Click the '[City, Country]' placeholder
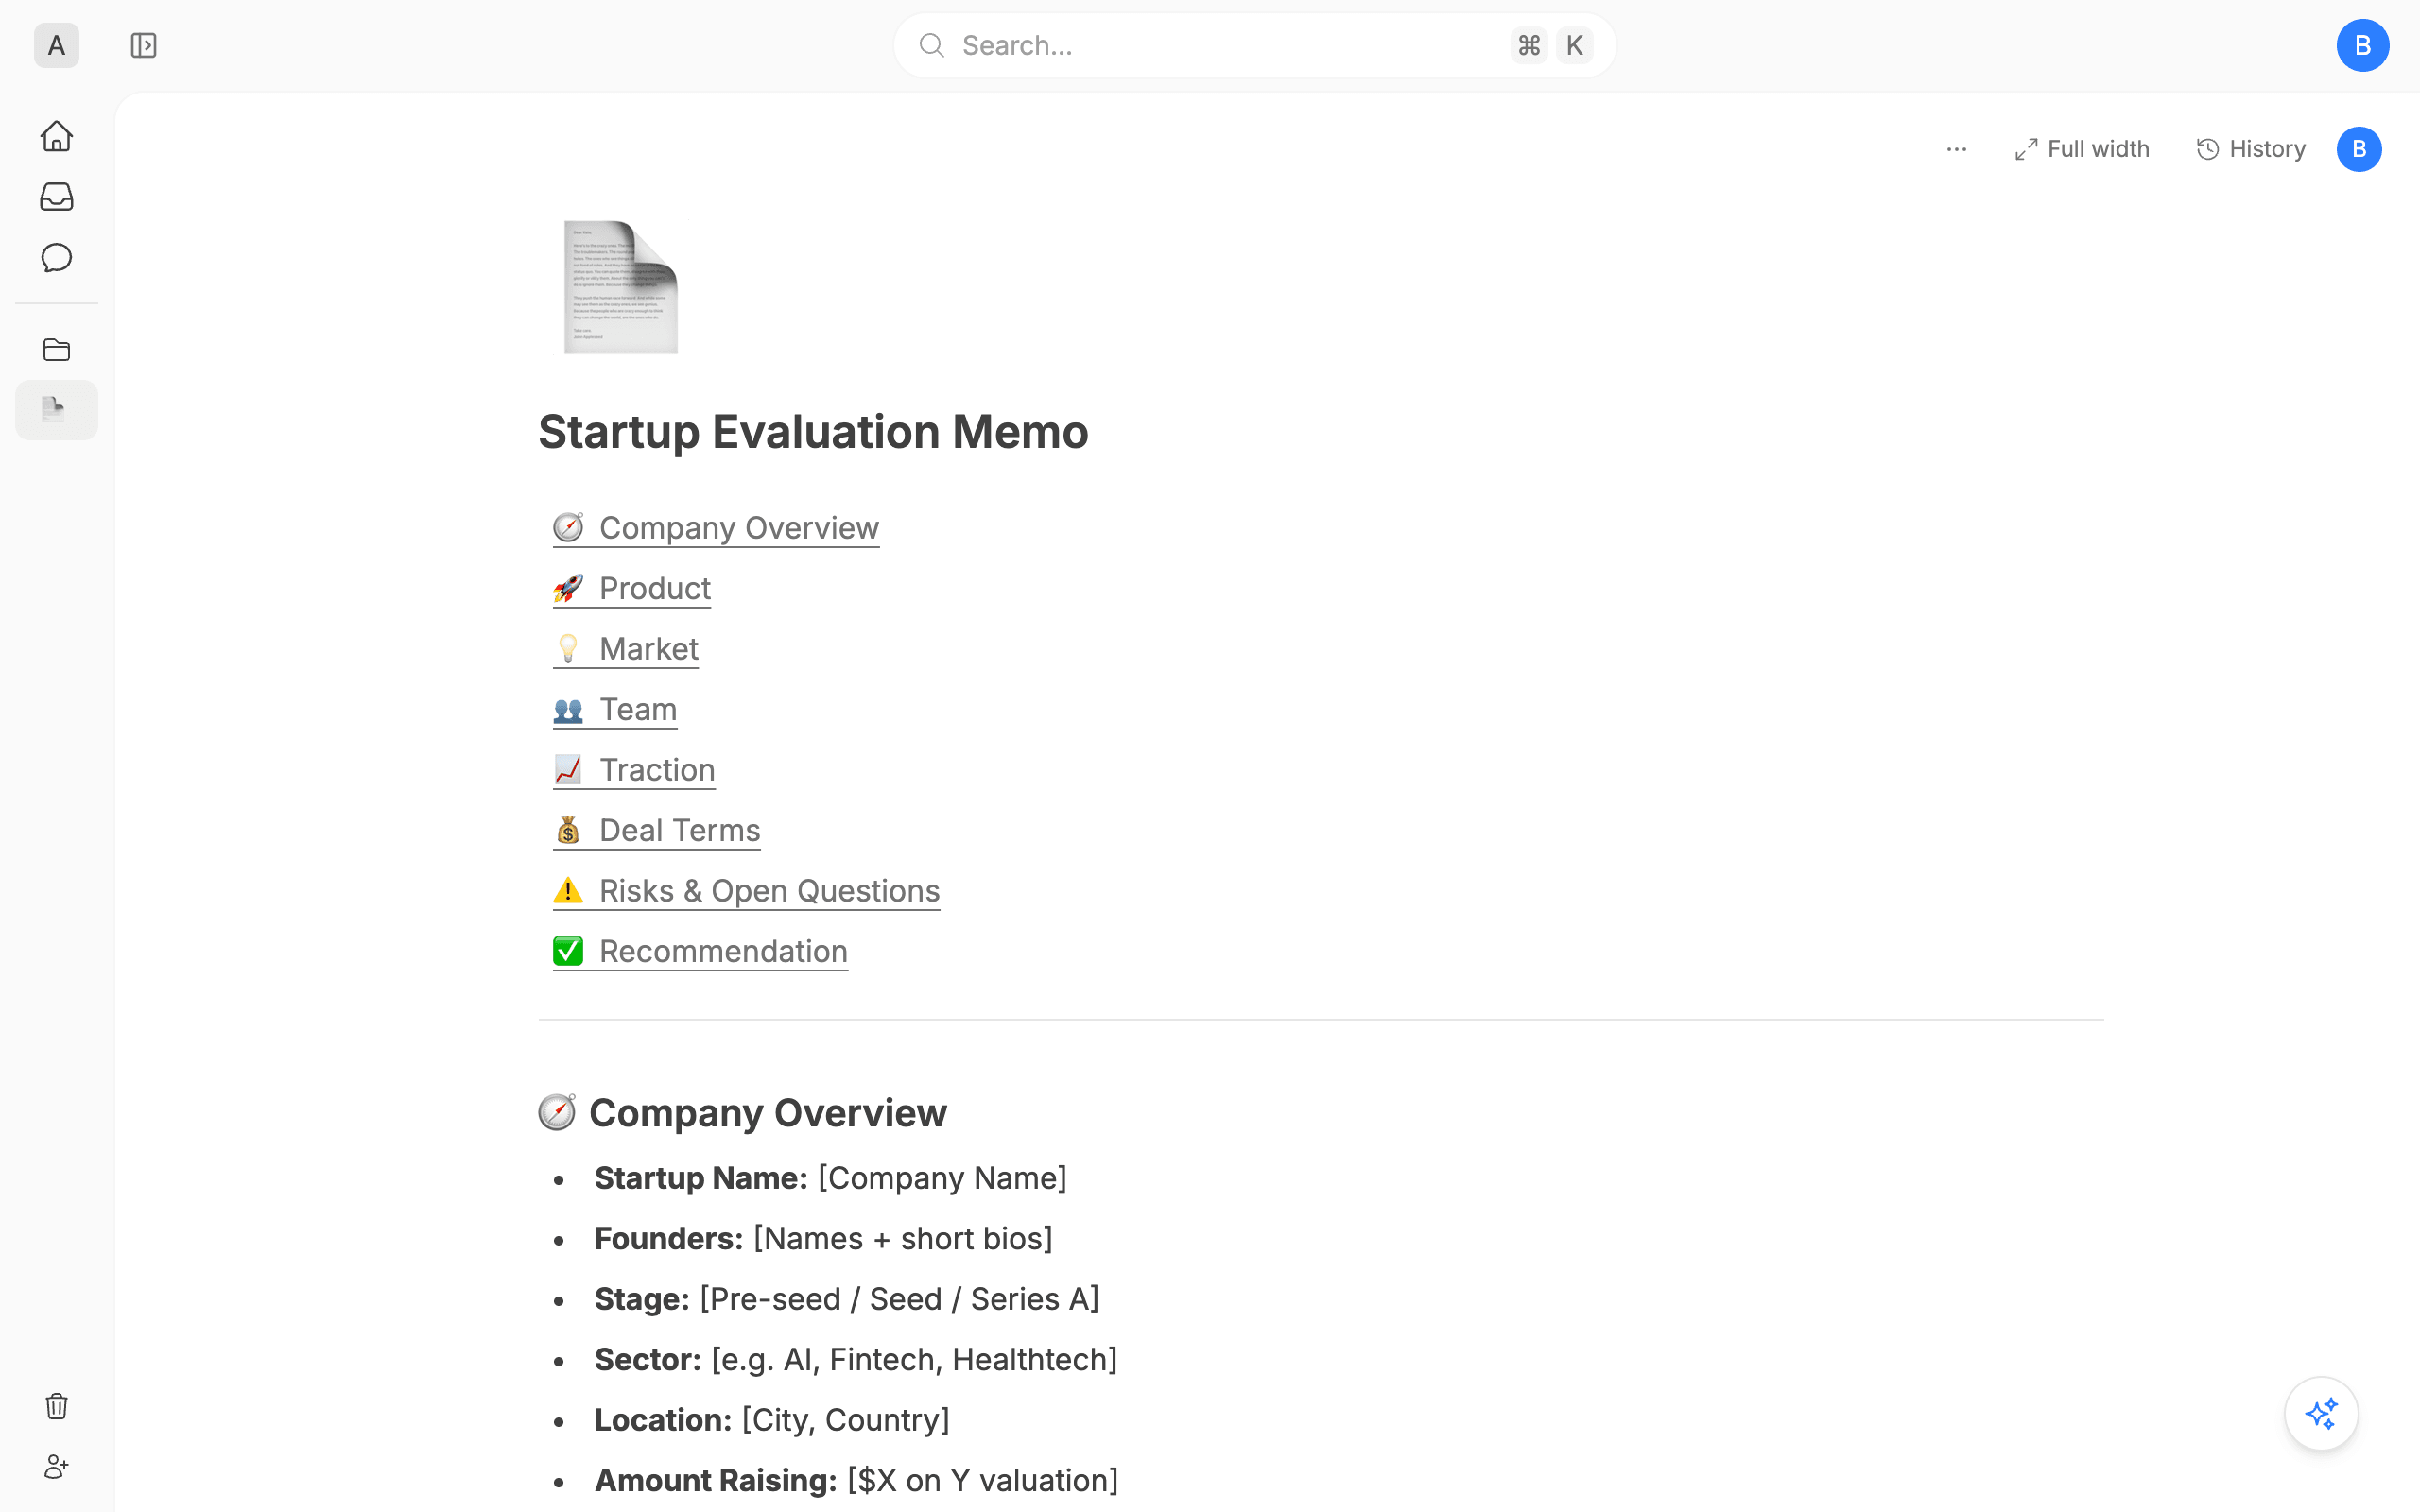The width and height of the screenshot is (2420, 1512). 846,1420
